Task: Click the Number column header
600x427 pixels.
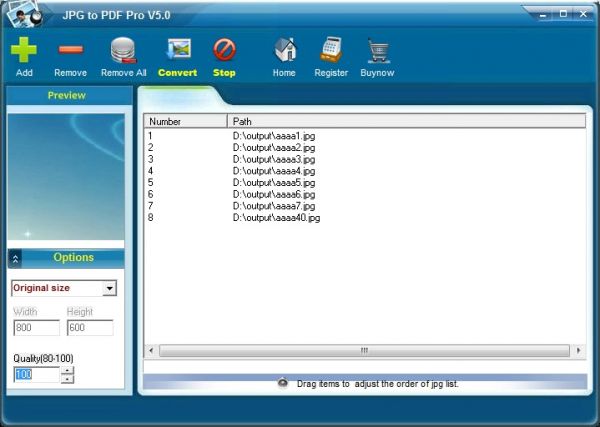Action: pyautogui.click(x=186, y=121)
